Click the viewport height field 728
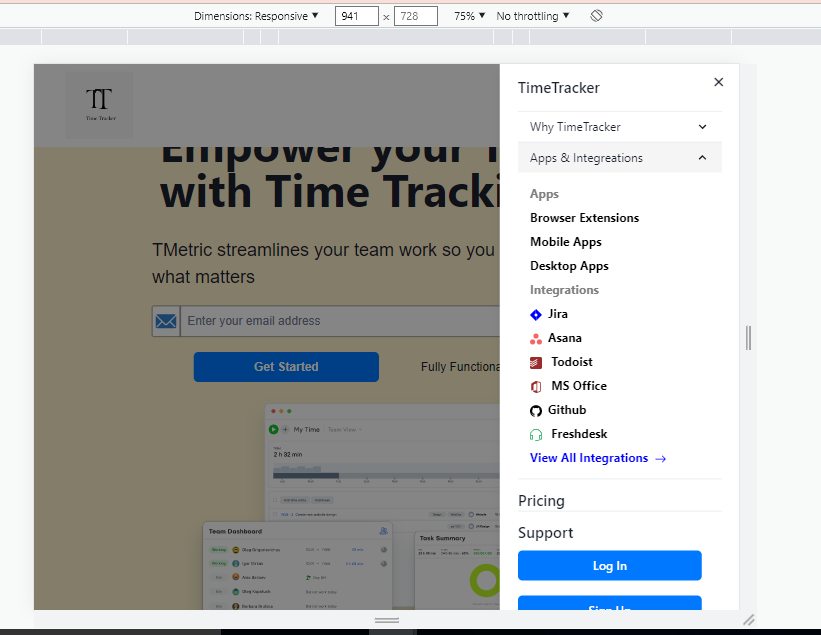821x635 pixels. [x=415, y=16]
